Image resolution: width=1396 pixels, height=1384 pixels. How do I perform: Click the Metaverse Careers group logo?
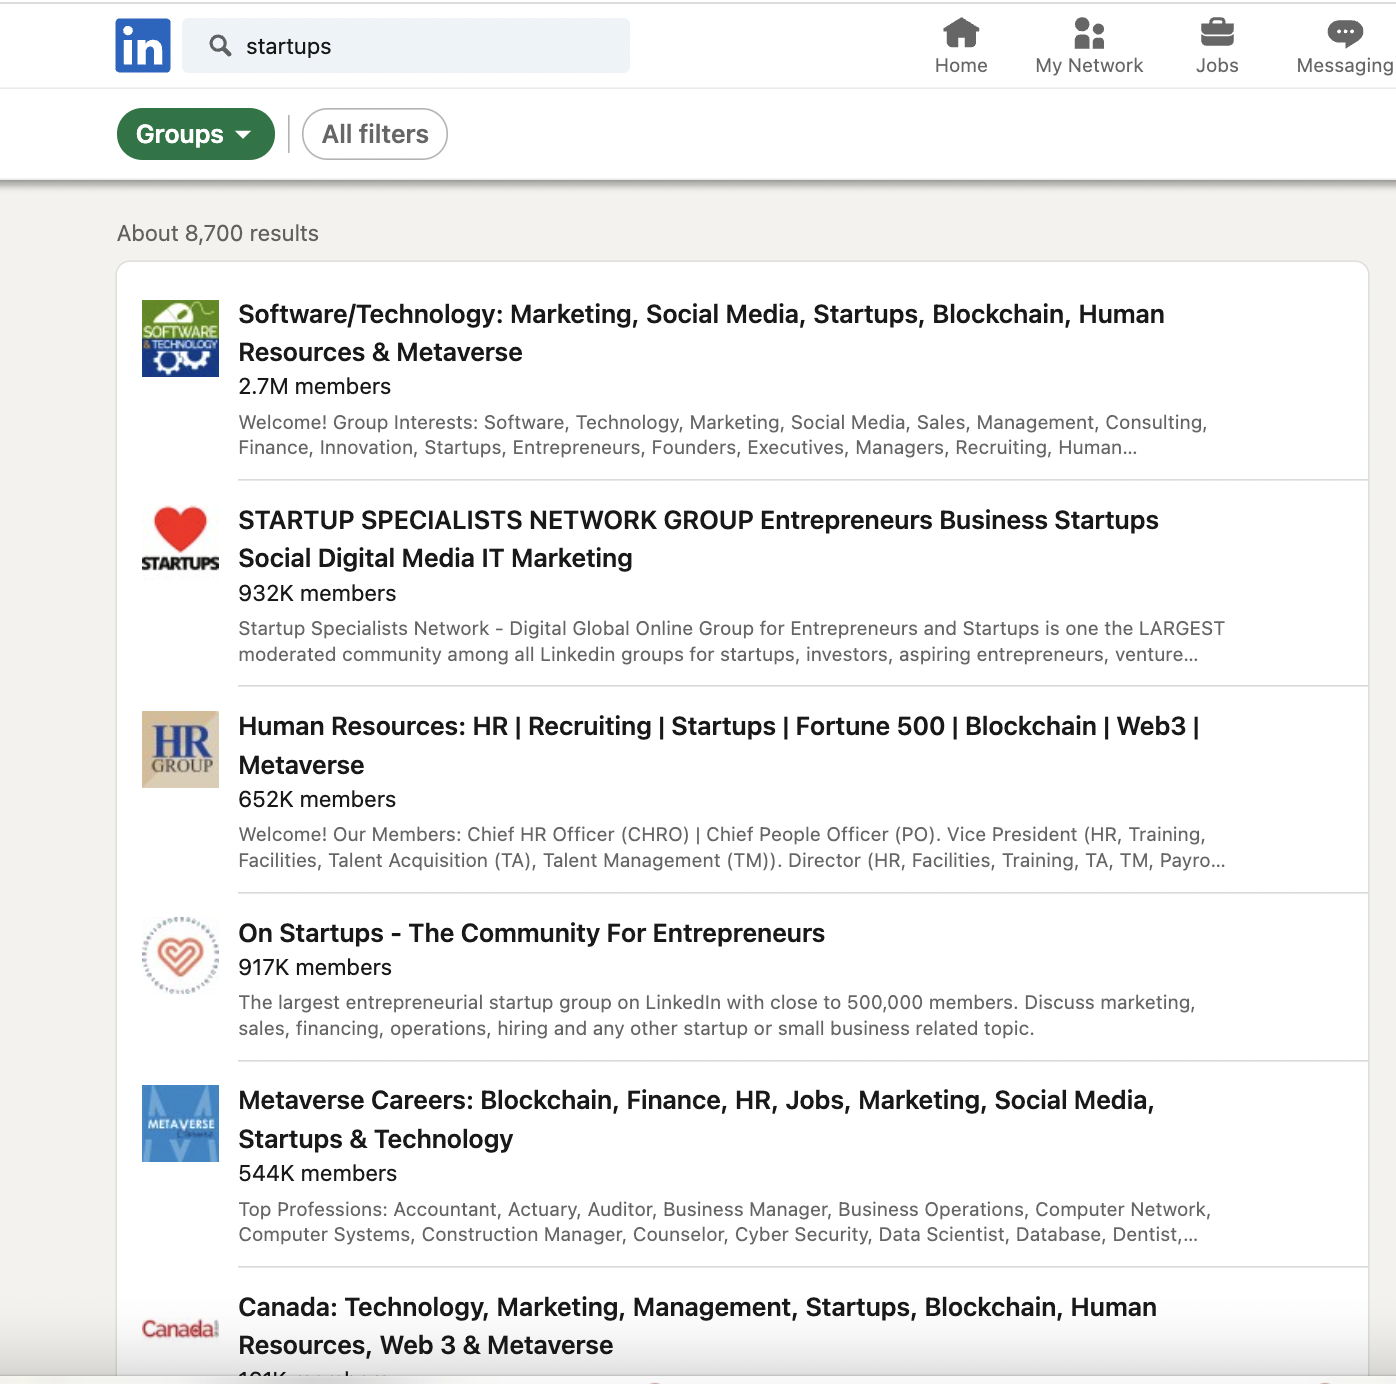(x=180, y=1123)
